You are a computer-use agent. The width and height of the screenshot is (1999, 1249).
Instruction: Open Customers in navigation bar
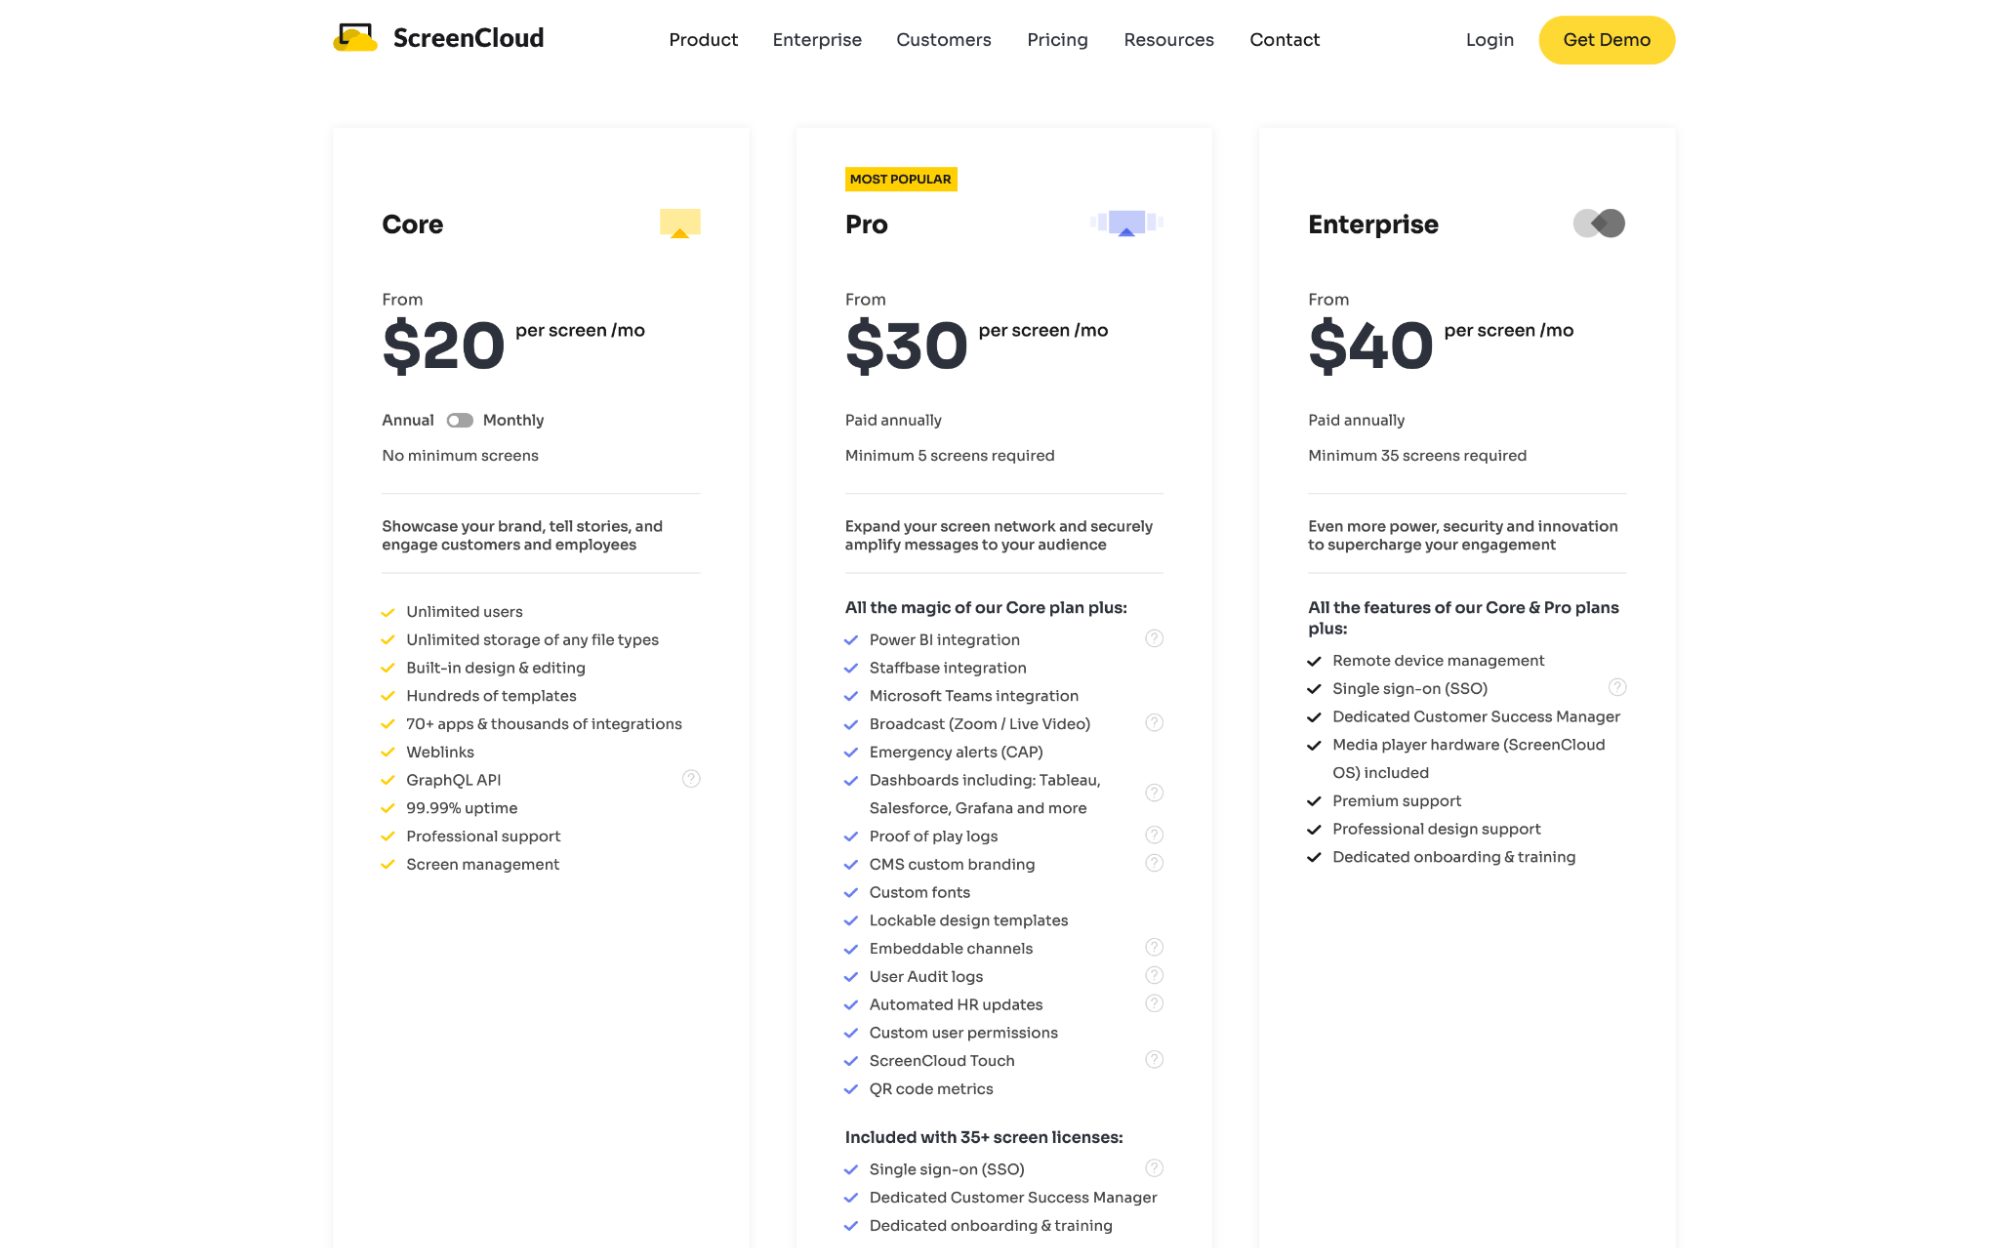[943, 40]
